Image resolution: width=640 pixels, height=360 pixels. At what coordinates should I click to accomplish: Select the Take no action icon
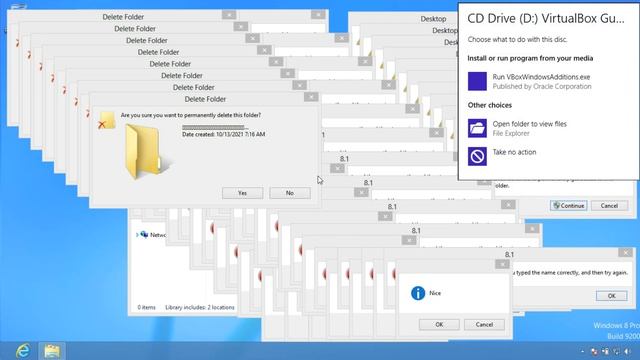[x=477, y=156]
